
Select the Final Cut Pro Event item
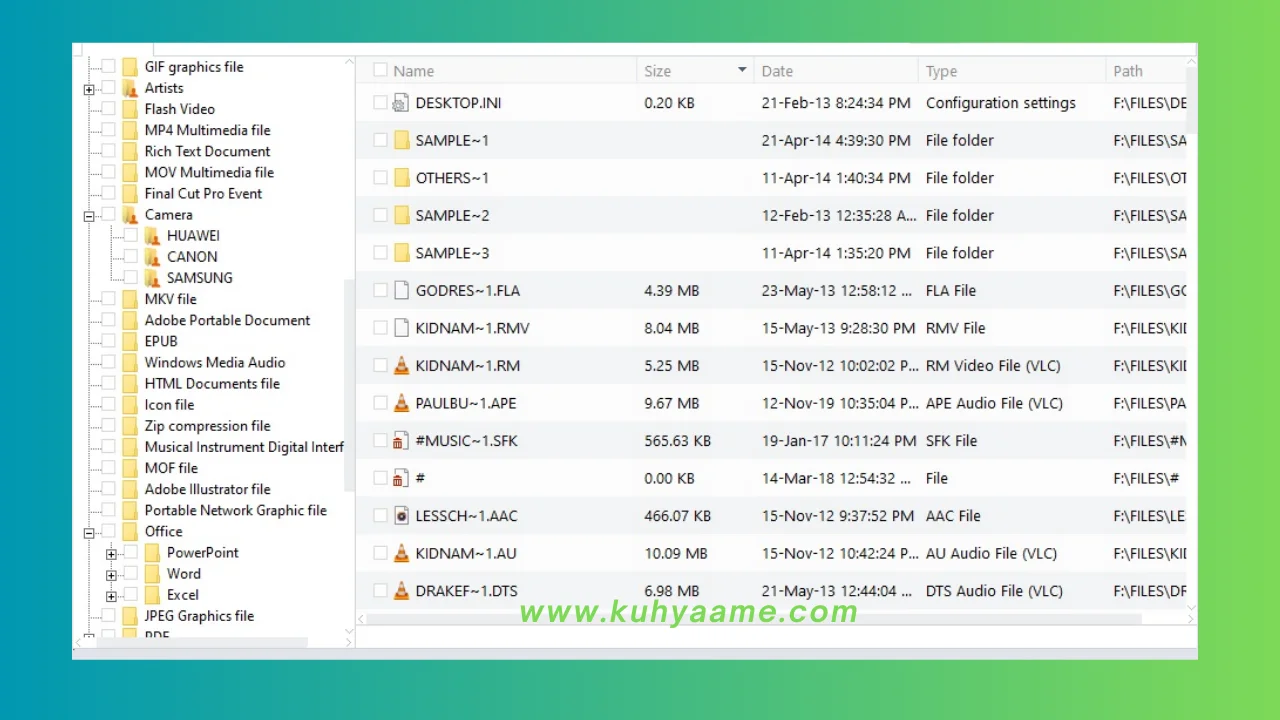click(x=203, y=193)
